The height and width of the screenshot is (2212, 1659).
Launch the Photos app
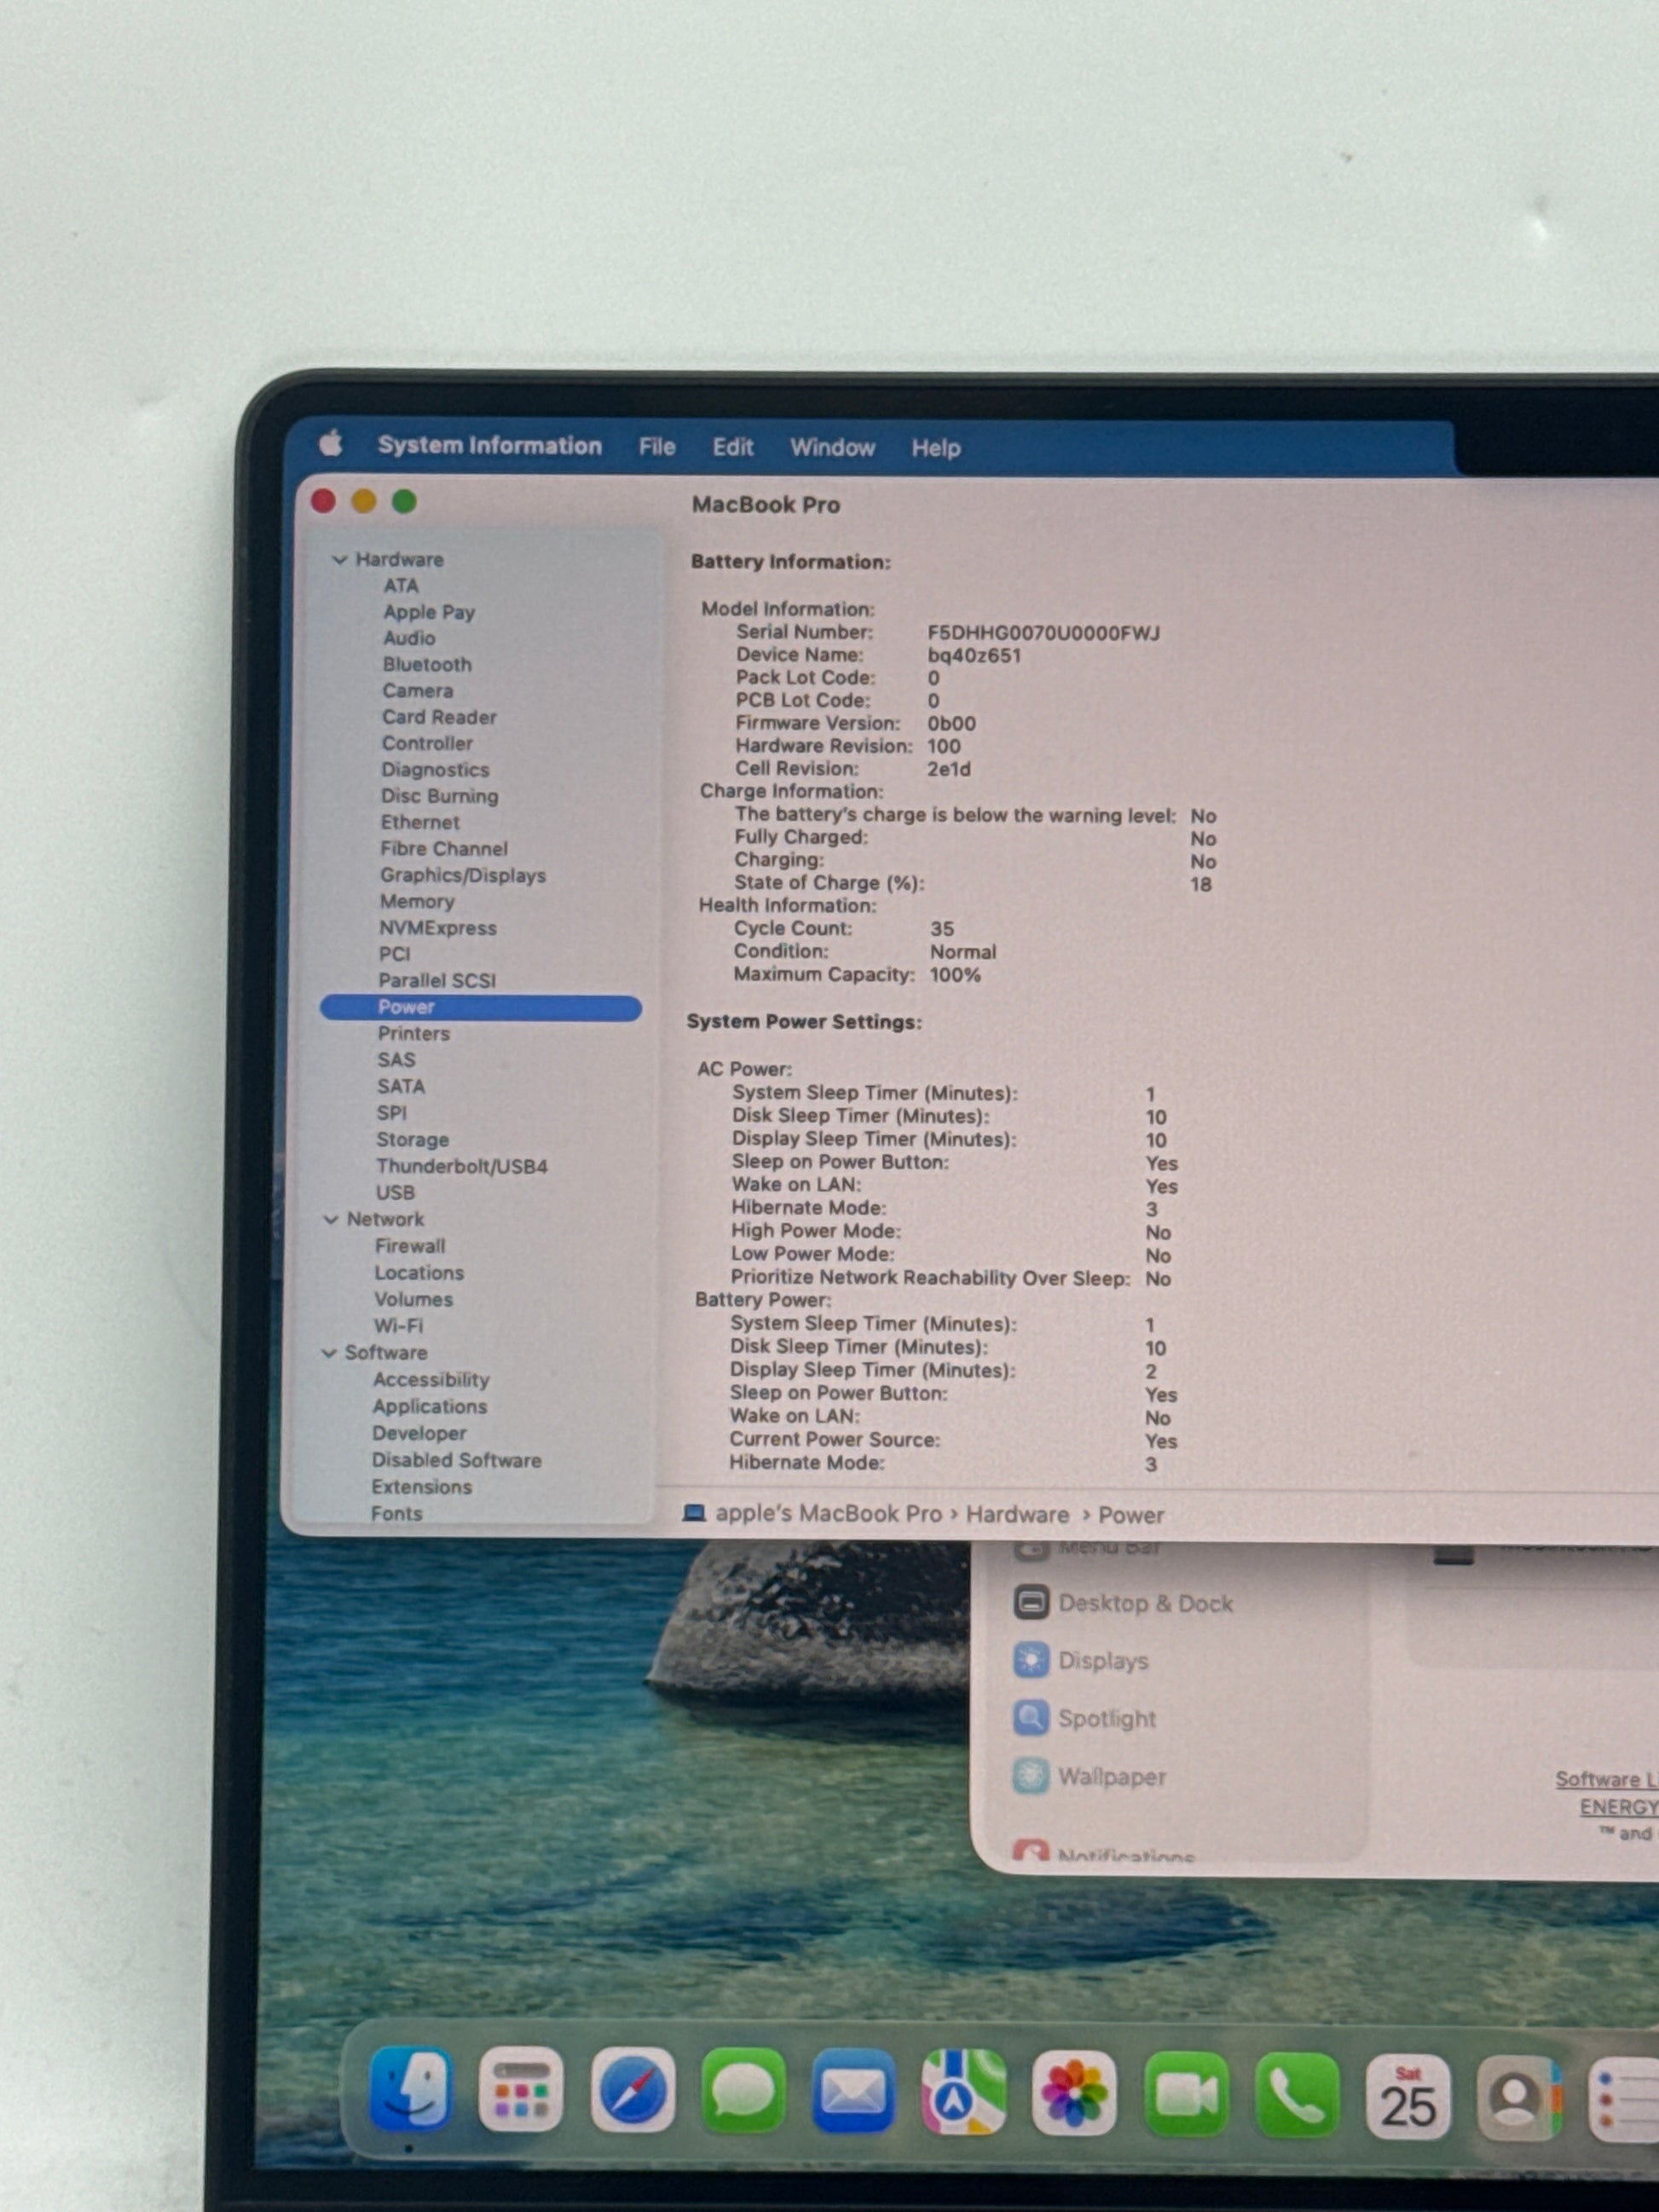point(1074,2093)
